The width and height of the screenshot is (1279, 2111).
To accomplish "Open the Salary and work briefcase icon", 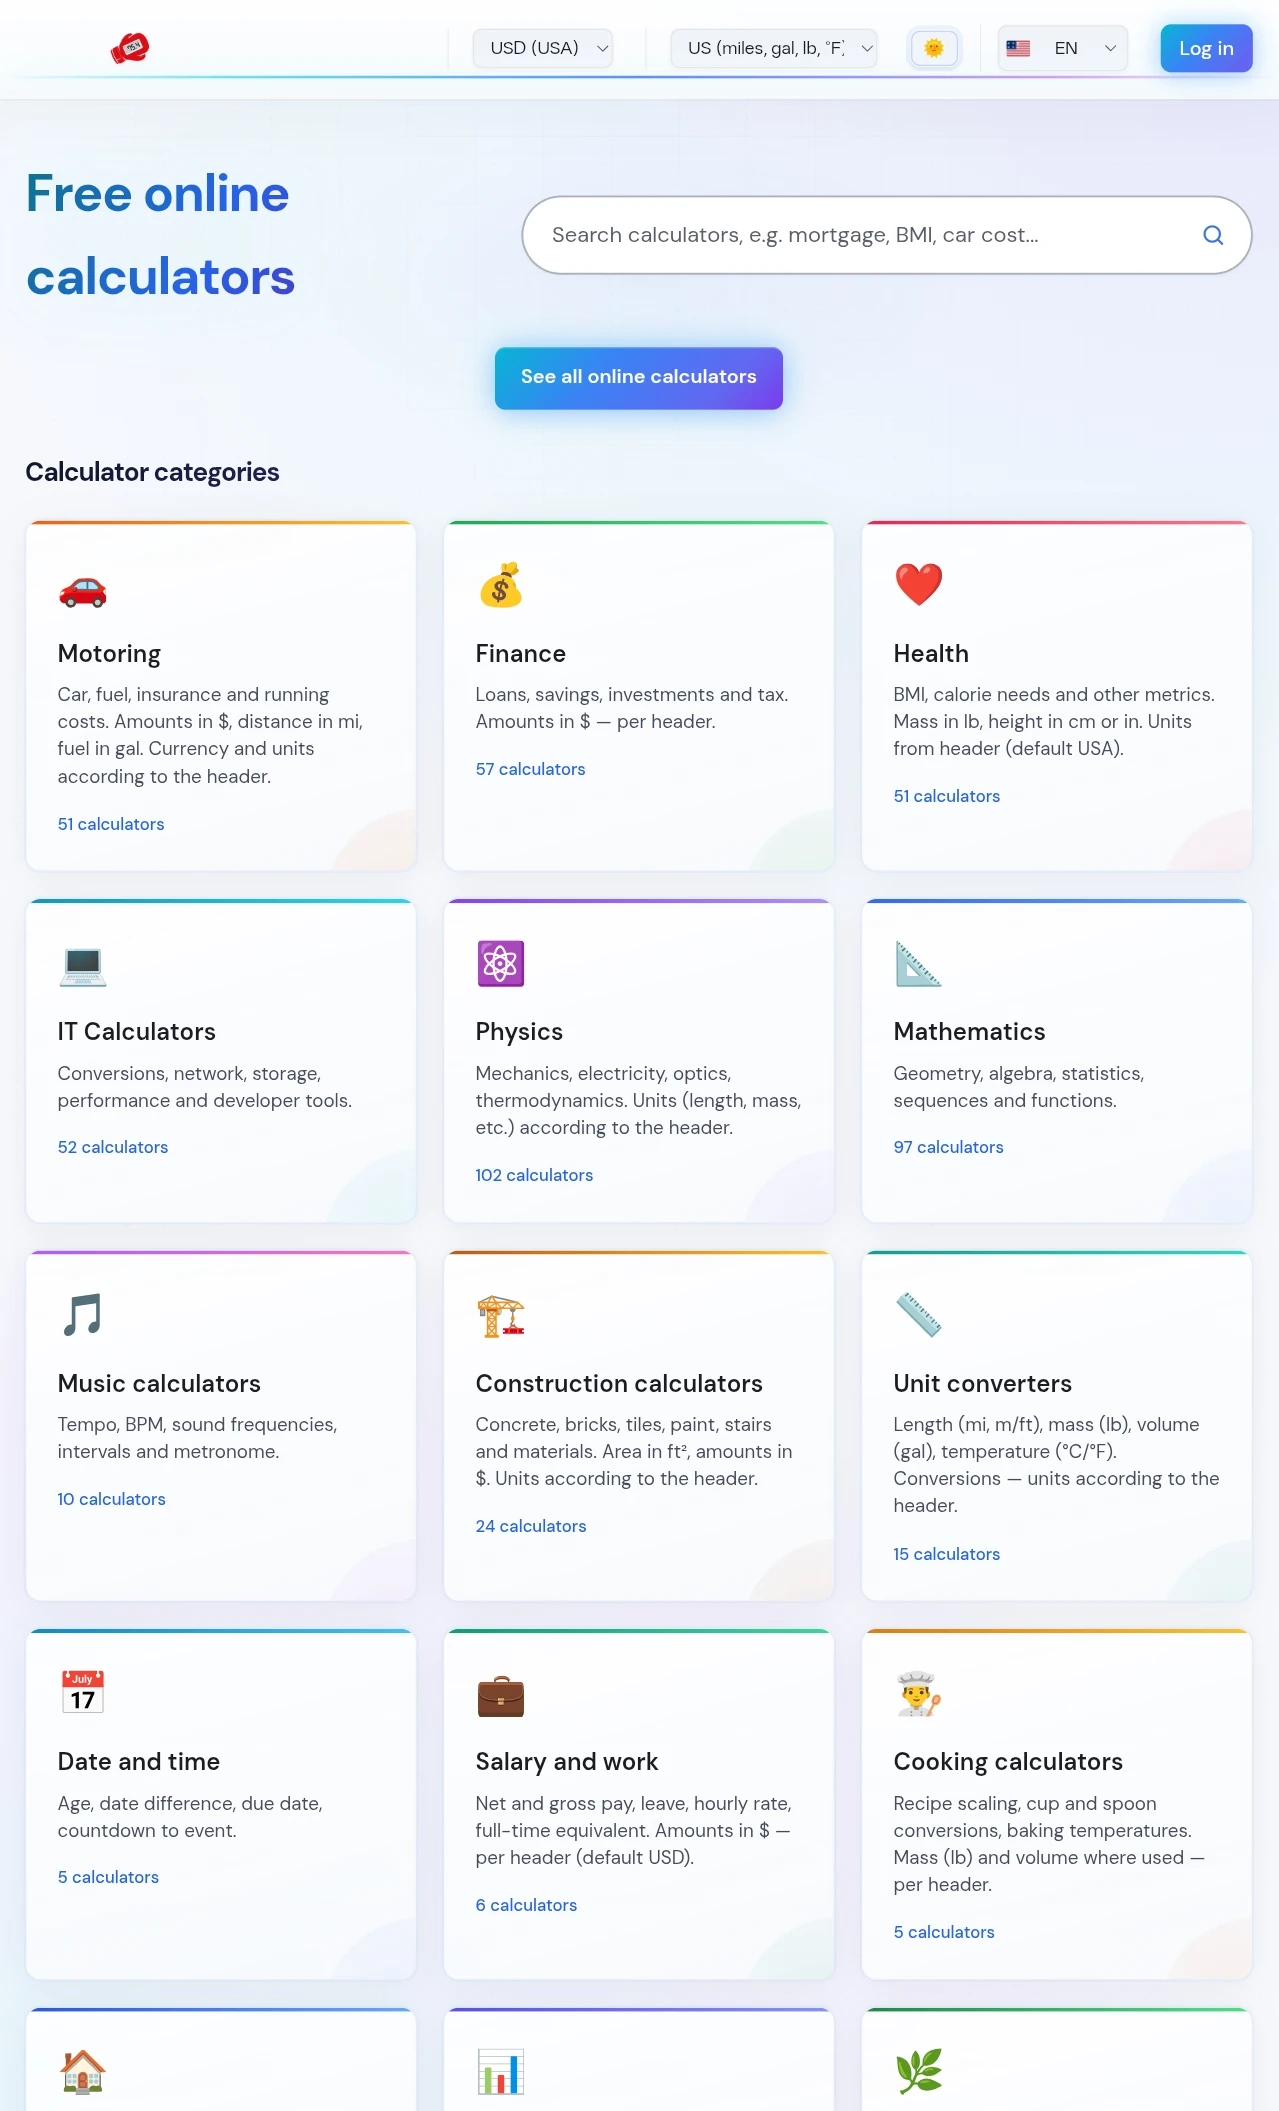I will coord(501,1695).
